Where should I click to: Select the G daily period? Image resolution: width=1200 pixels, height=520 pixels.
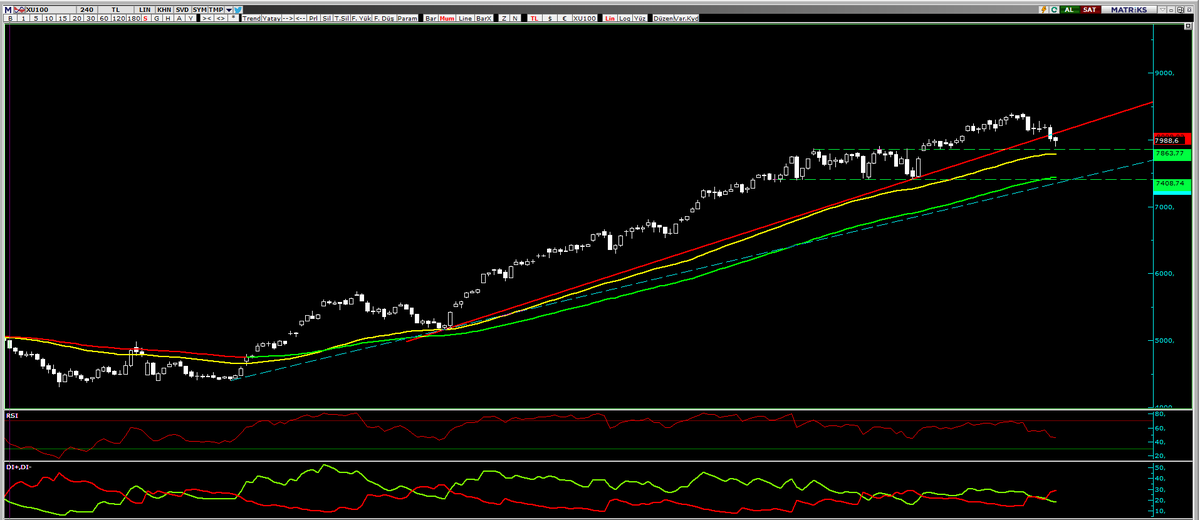click(156, 19)
